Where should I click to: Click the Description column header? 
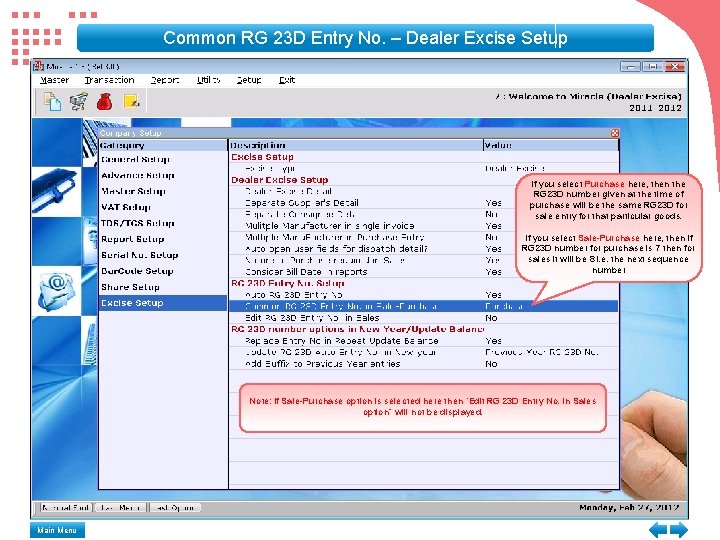click(356, 146)
